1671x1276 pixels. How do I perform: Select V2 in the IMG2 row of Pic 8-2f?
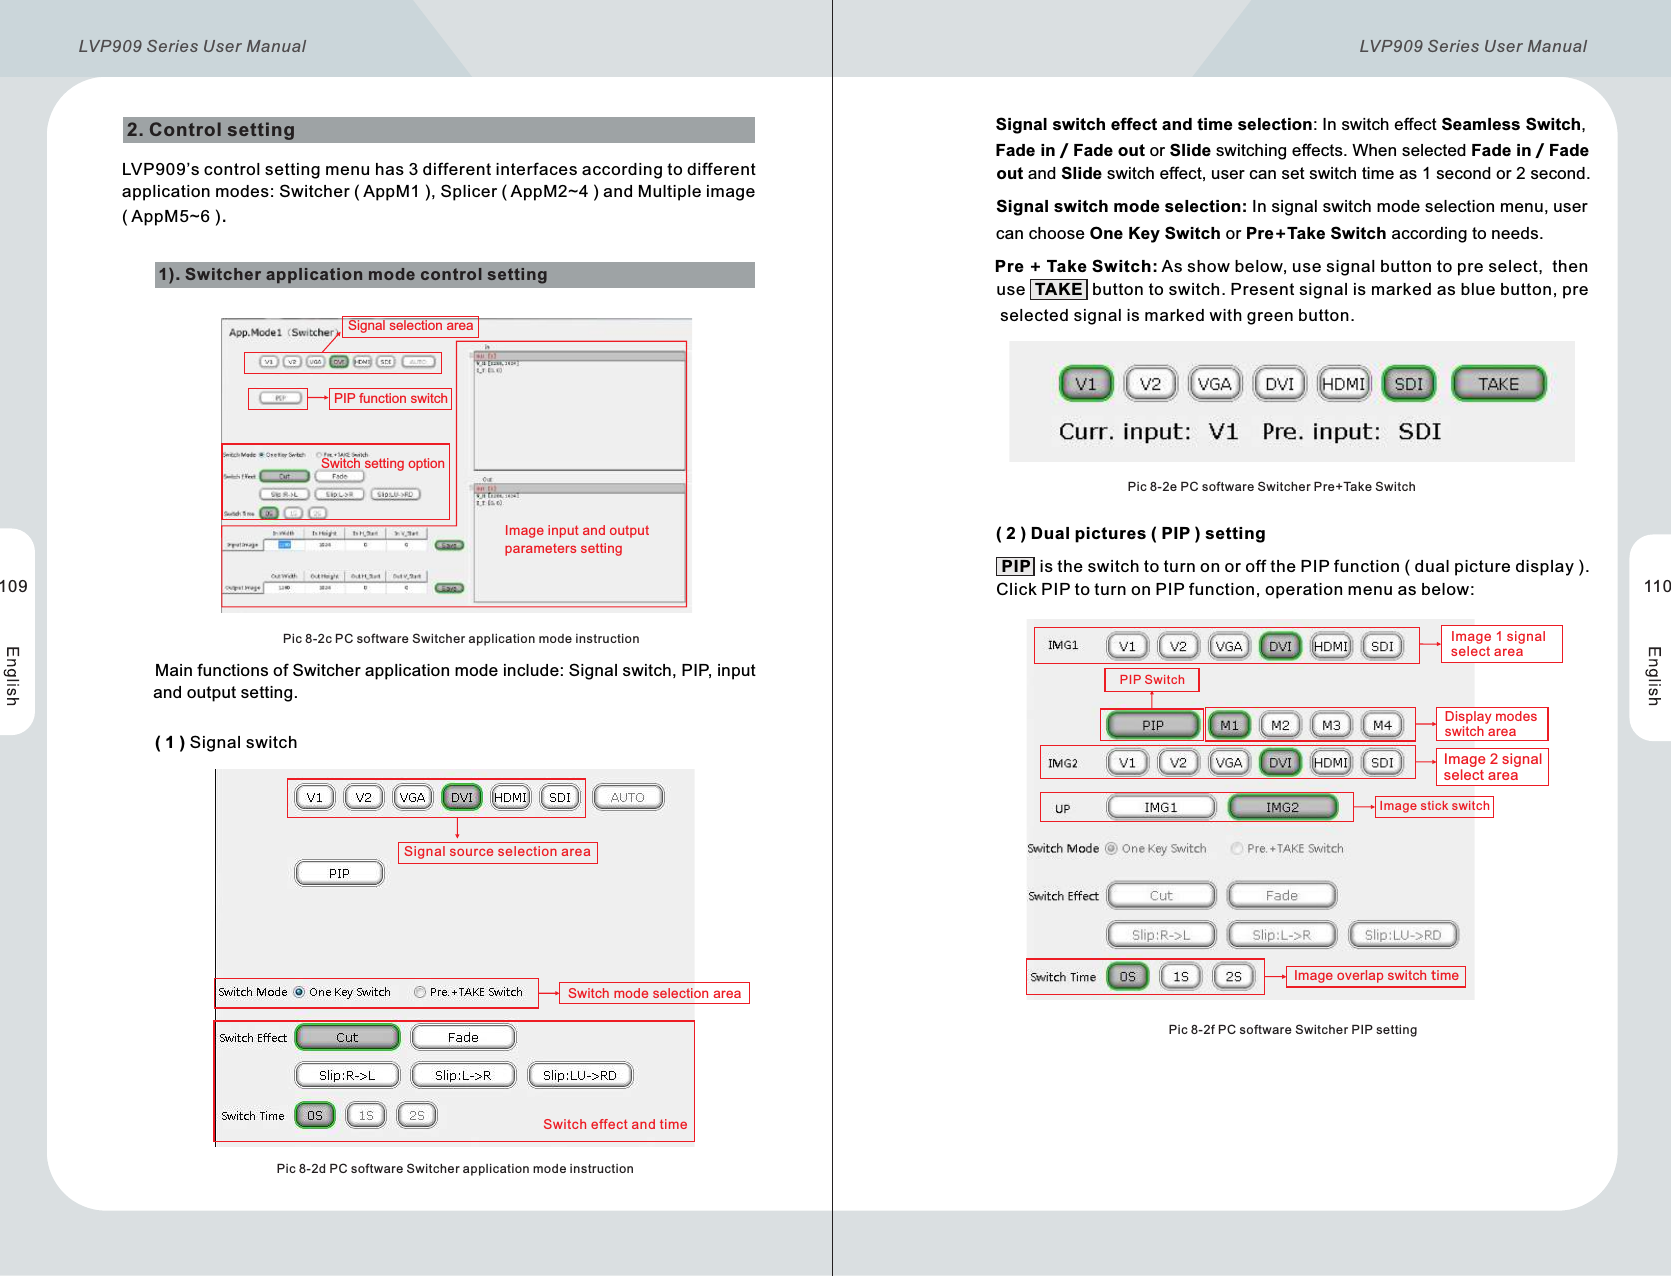click(1178, 762)
